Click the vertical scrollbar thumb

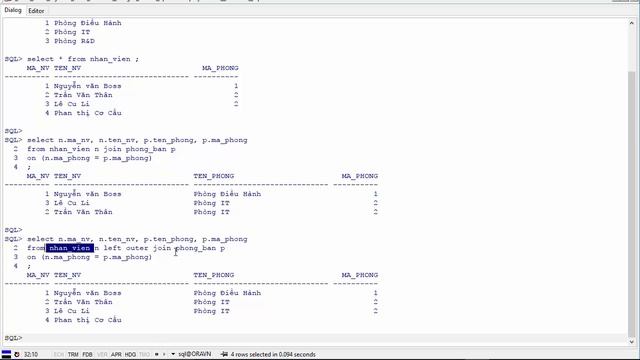point(631,203)
